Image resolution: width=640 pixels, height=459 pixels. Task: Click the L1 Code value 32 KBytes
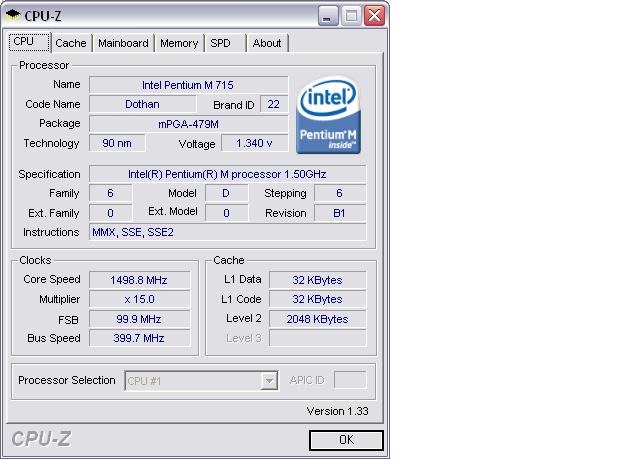[318, 299]
